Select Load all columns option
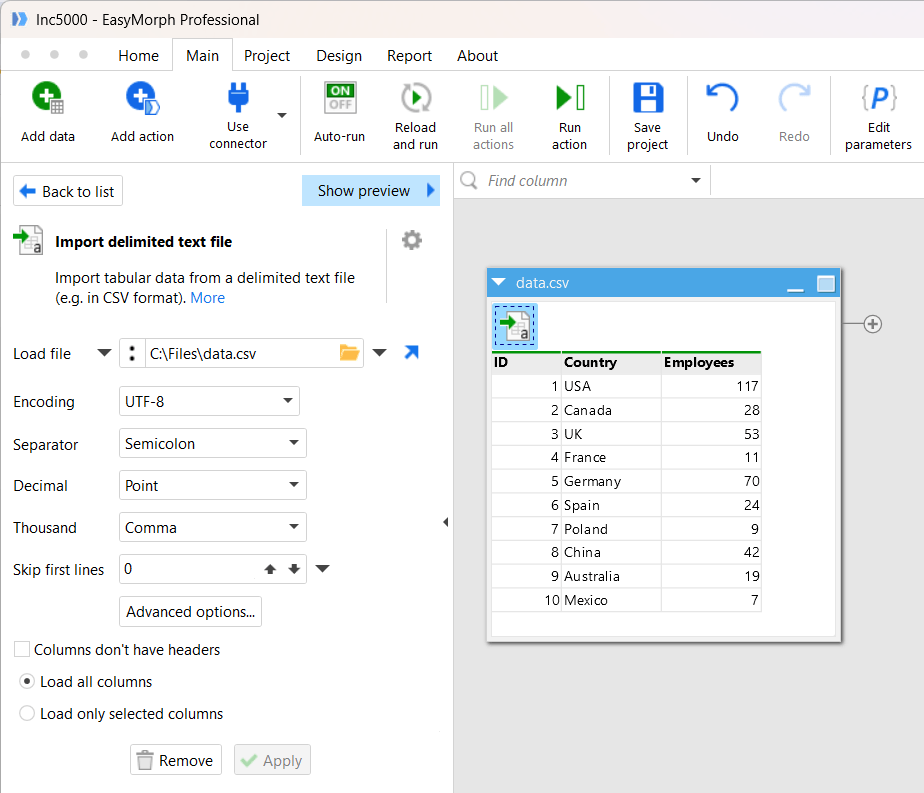The image size is (924, 793). pyautogui.click(x=27, y=681)
